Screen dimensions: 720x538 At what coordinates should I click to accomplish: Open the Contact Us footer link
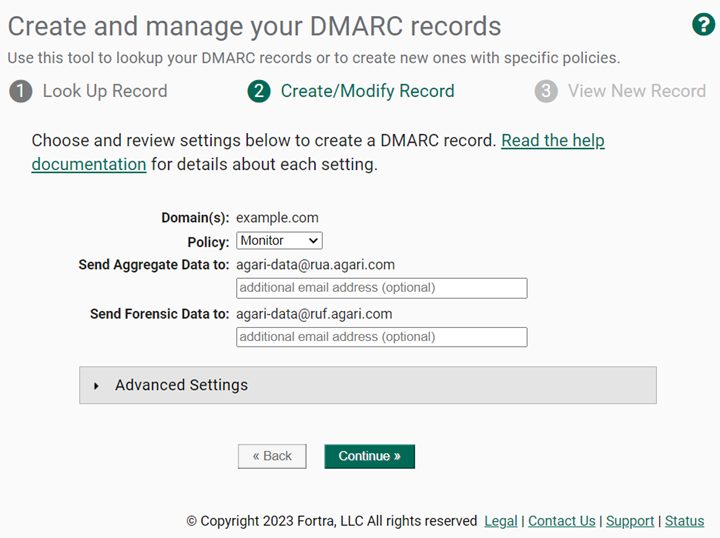click(x=562, y=521)
